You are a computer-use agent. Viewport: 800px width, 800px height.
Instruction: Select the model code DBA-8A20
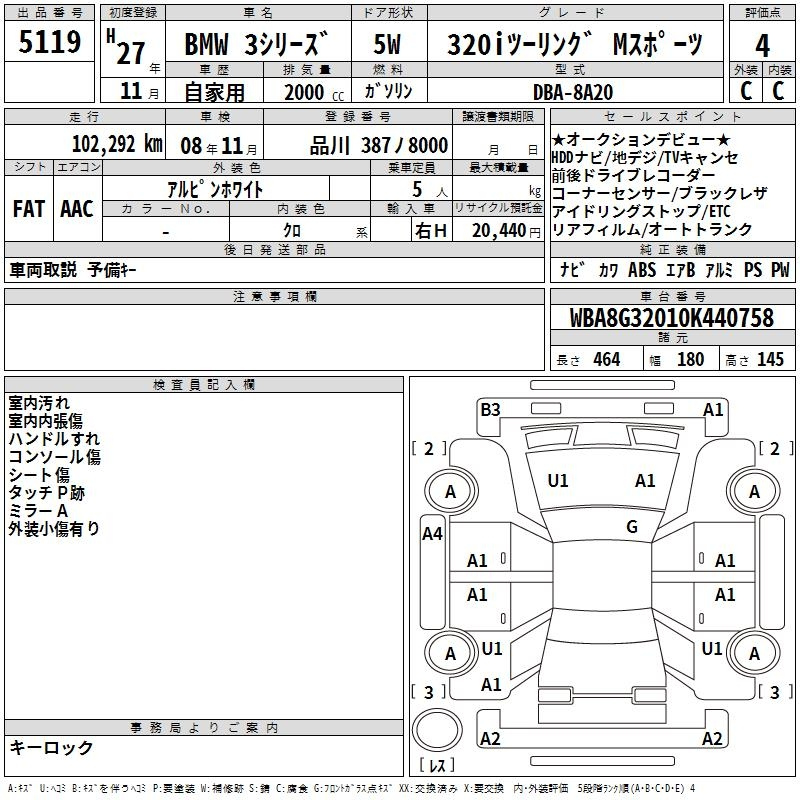tap(573, 92)
